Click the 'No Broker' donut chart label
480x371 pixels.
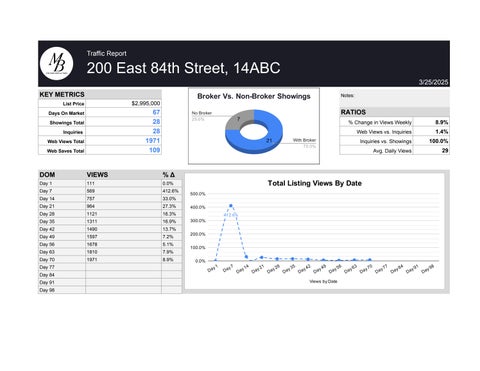[202, 113]
